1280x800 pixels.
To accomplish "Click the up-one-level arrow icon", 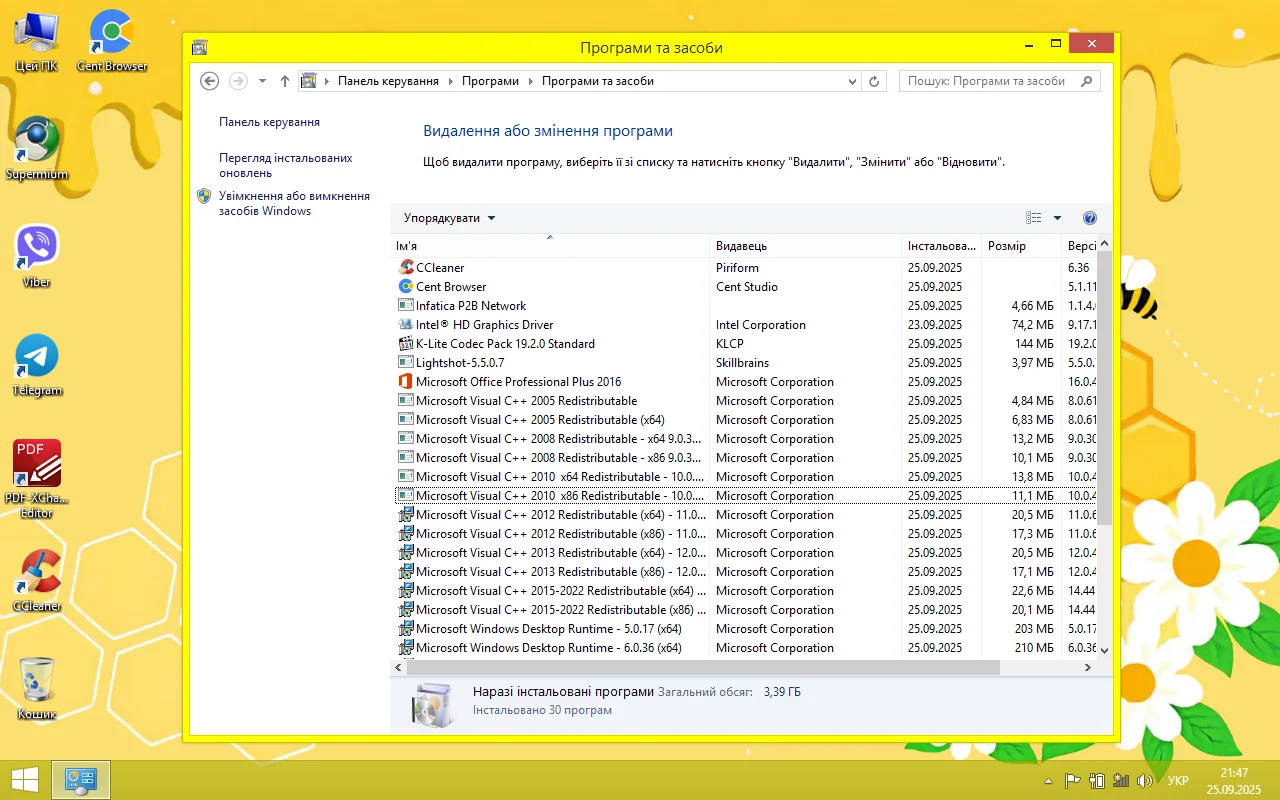I will [285, 81].
